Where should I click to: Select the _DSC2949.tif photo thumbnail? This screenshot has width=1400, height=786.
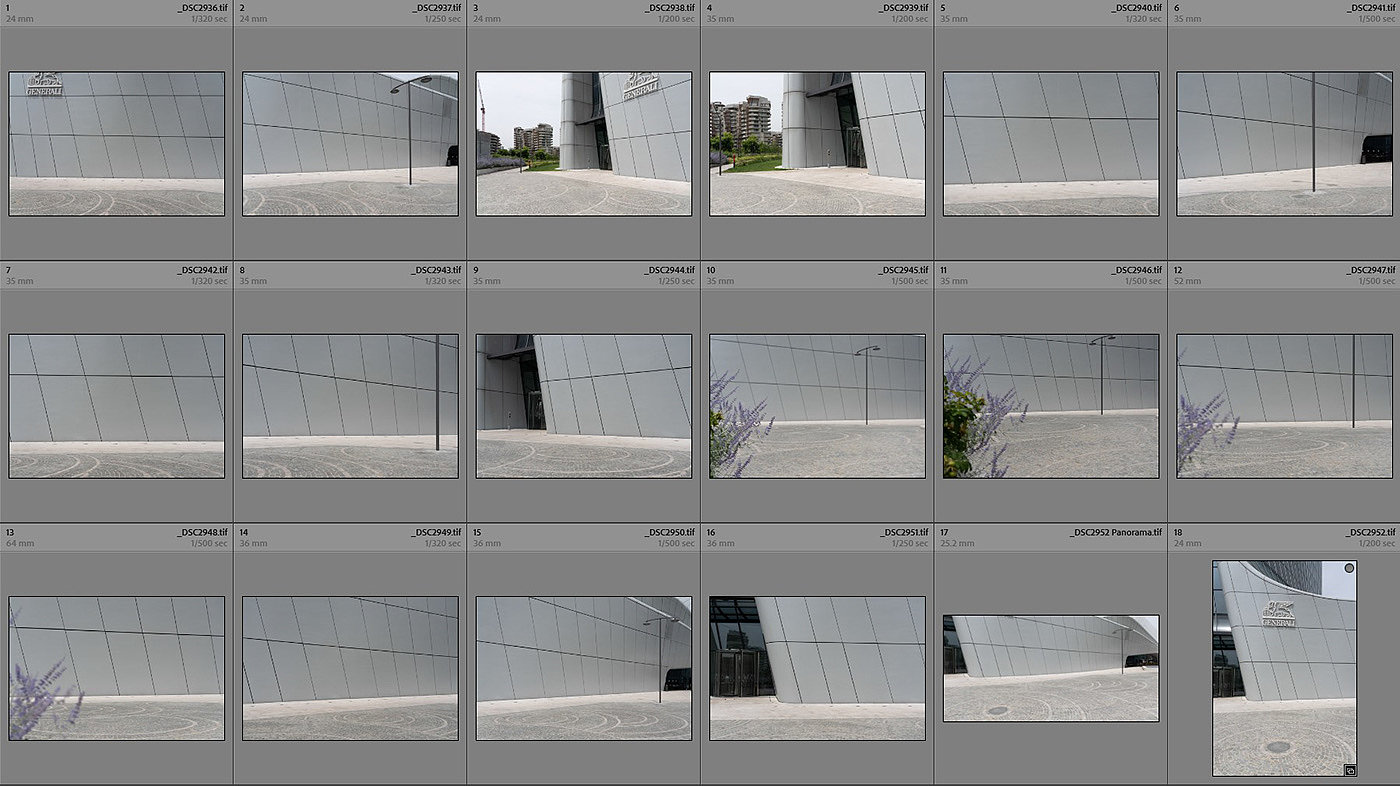(x=350, y=668)
